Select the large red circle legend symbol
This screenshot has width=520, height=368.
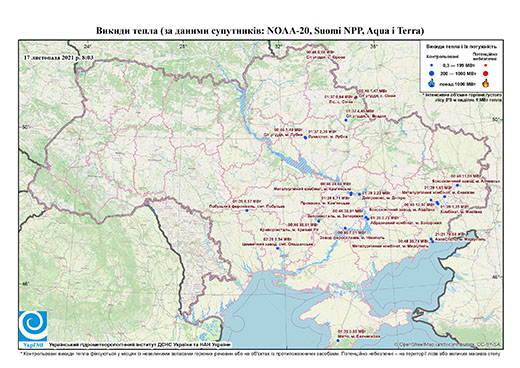tap(485, 73)
